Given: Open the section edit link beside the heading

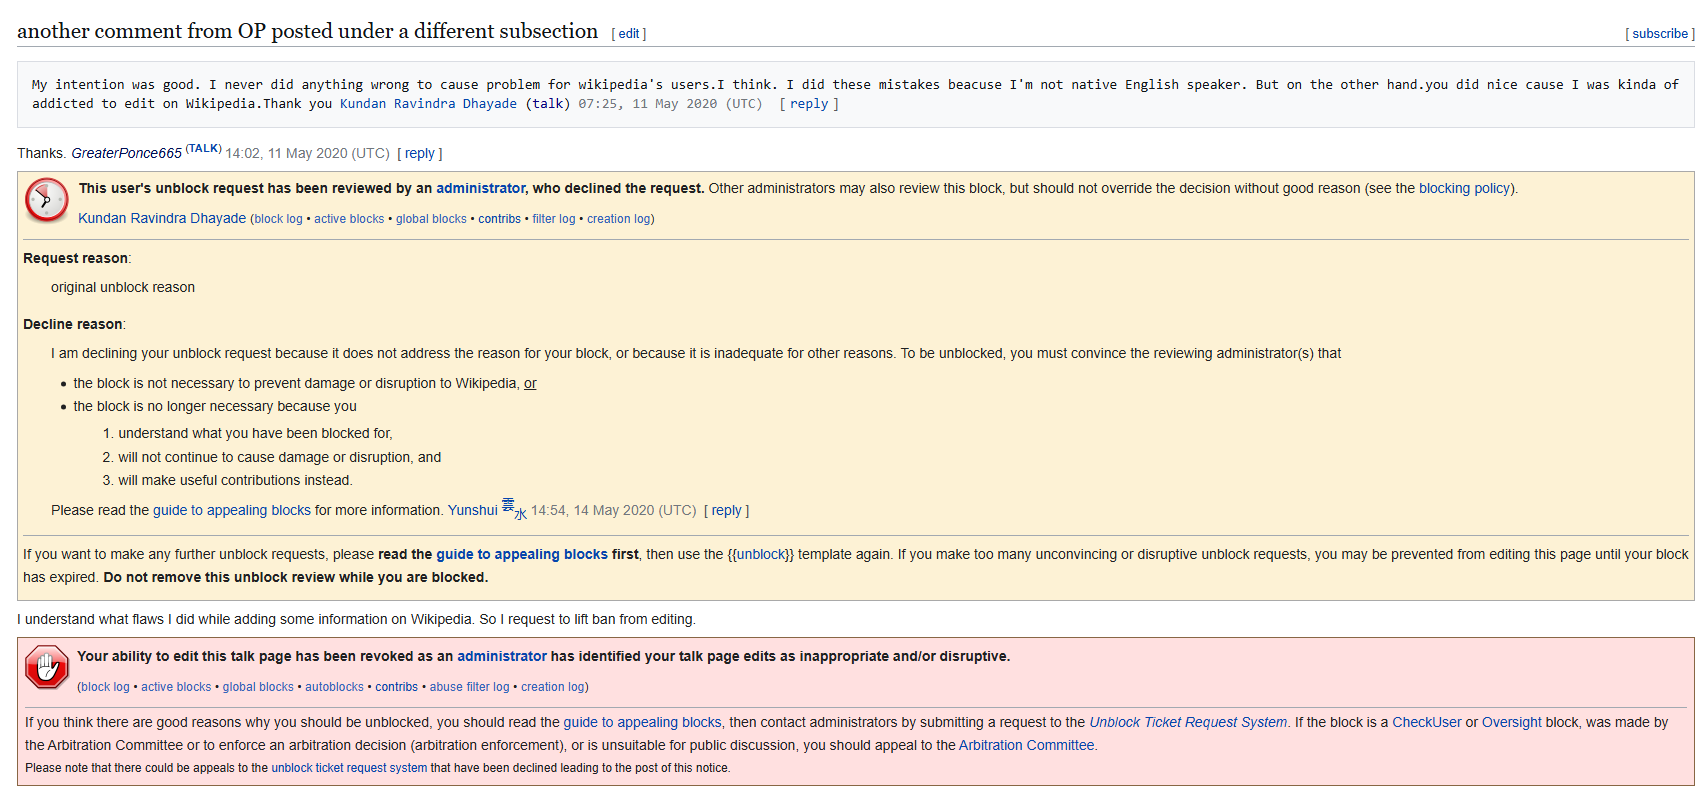Looking at the screenshot, I should pos(629,34).
